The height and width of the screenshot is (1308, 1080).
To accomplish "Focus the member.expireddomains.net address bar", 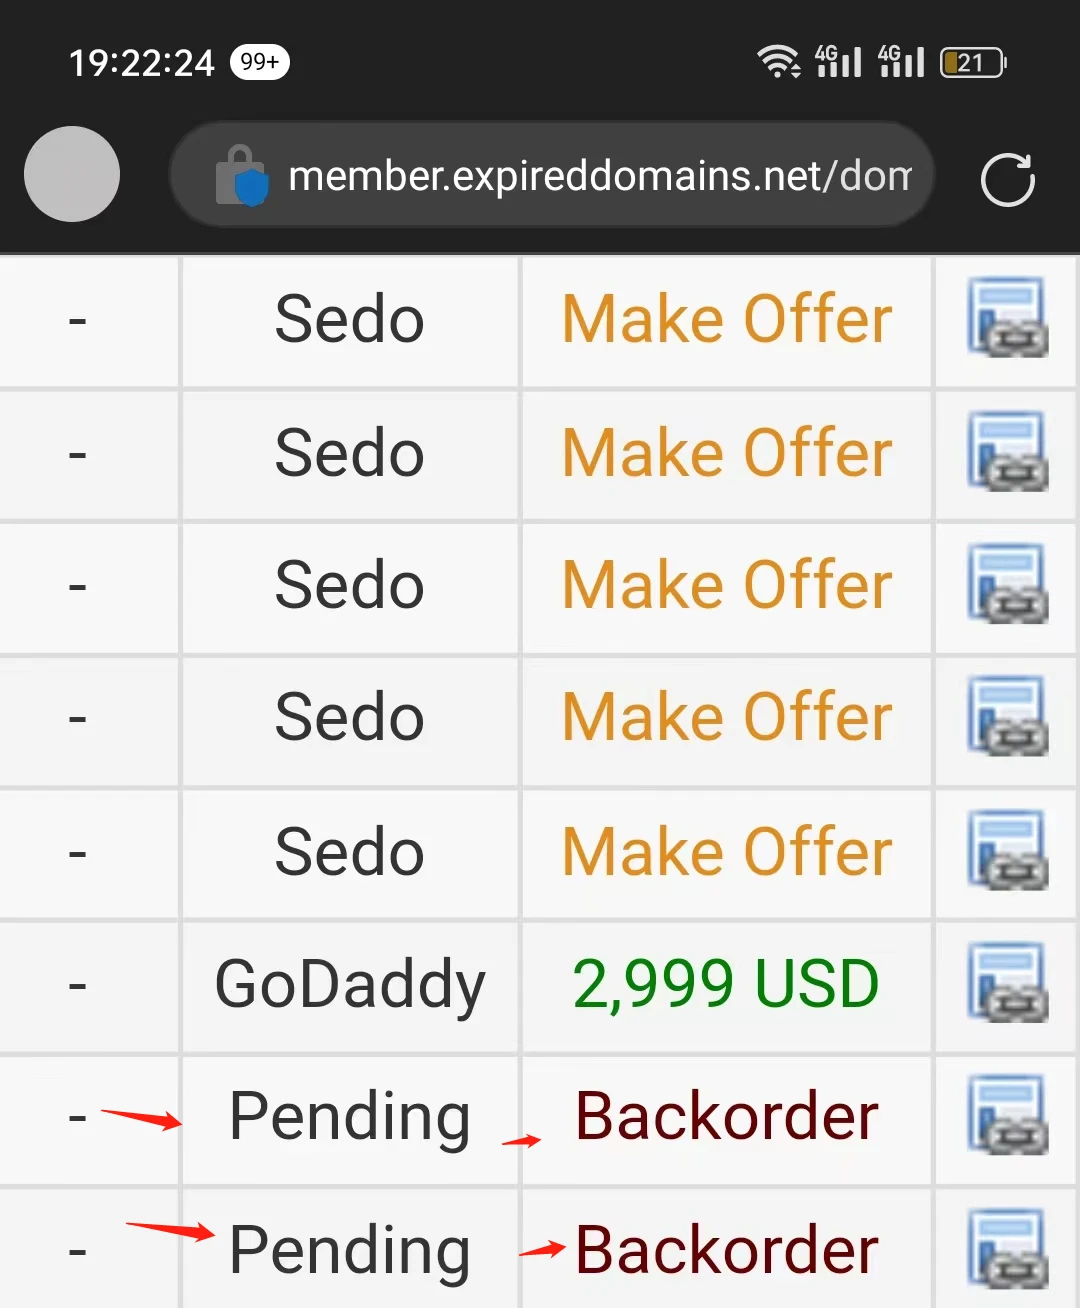I will pos(600,176).
